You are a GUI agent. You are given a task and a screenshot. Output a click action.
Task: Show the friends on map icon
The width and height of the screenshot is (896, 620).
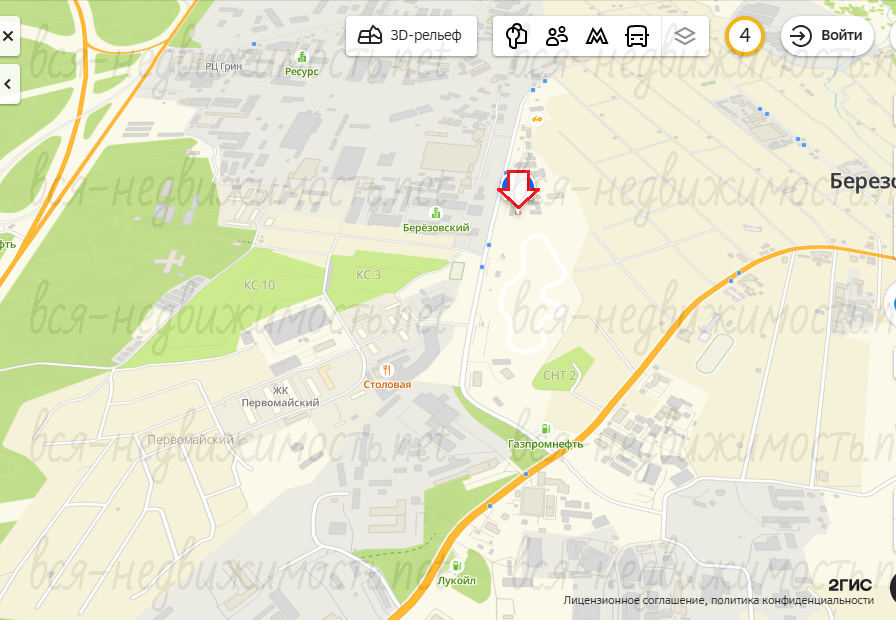click(557, 36)
